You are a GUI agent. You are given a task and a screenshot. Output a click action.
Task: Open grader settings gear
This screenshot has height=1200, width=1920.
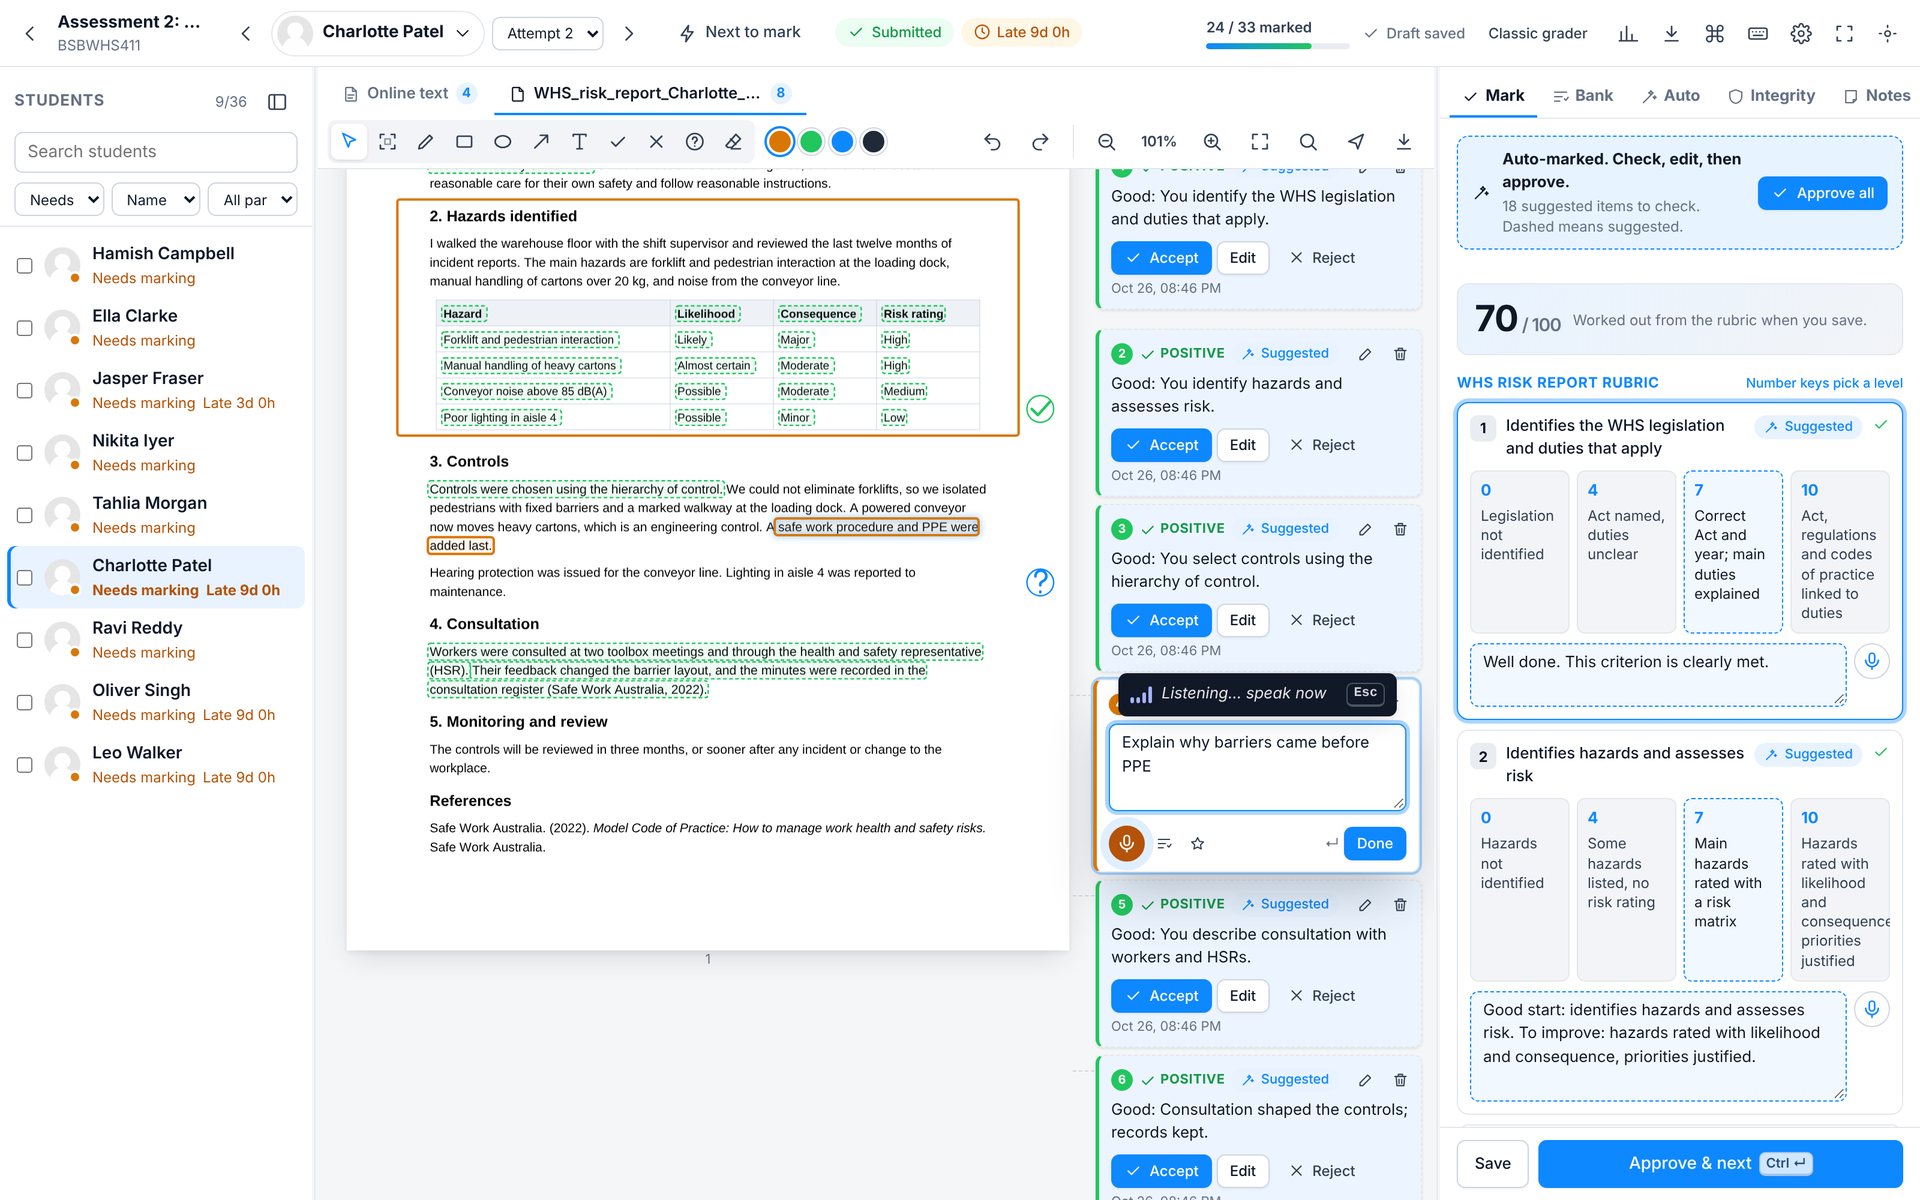[x=1801, y=33]
